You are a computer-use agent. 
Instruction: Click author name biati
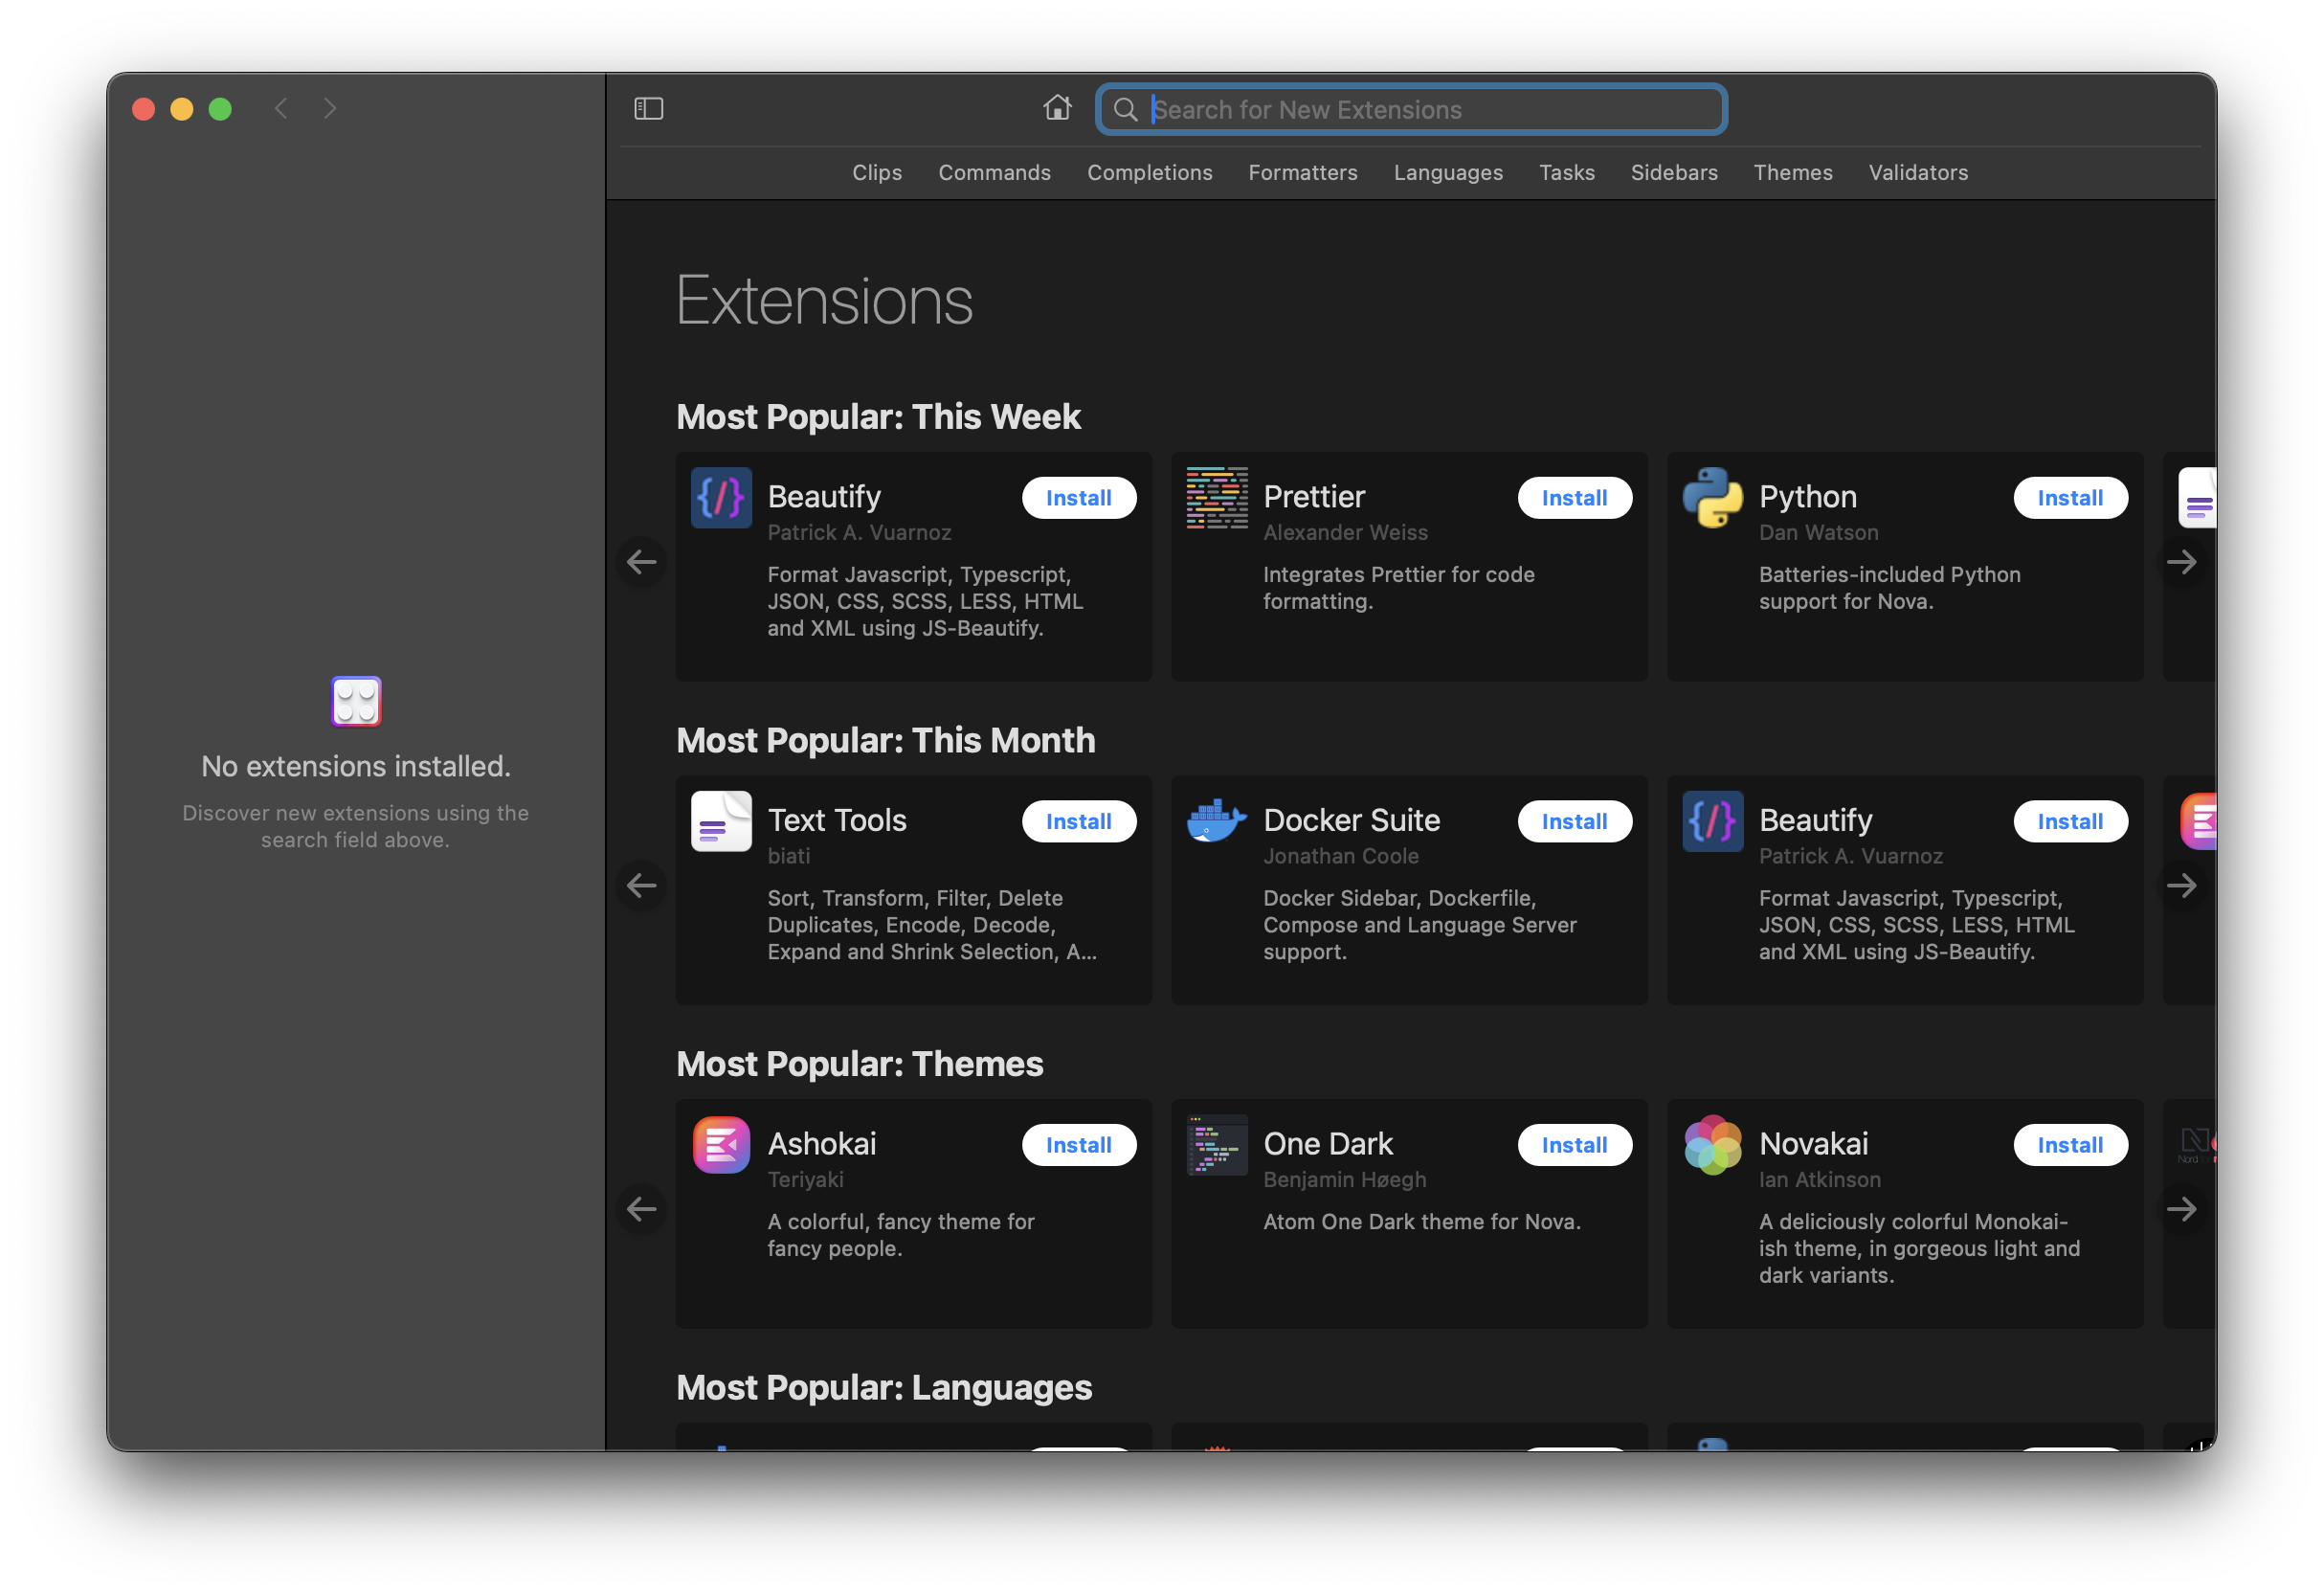[x=788, y=856]
